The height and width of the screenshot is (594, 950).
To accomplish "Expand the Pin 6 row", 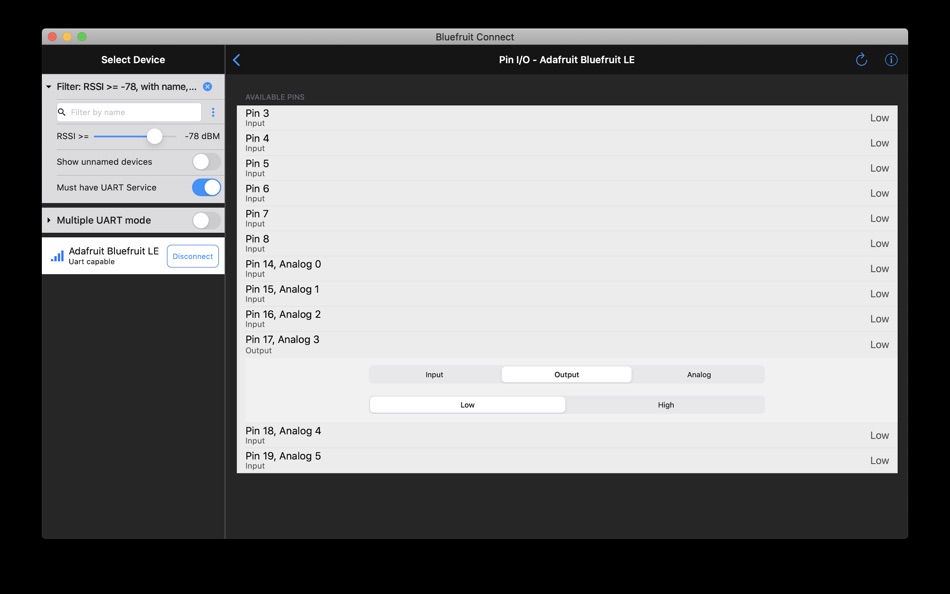I will 567,193.
